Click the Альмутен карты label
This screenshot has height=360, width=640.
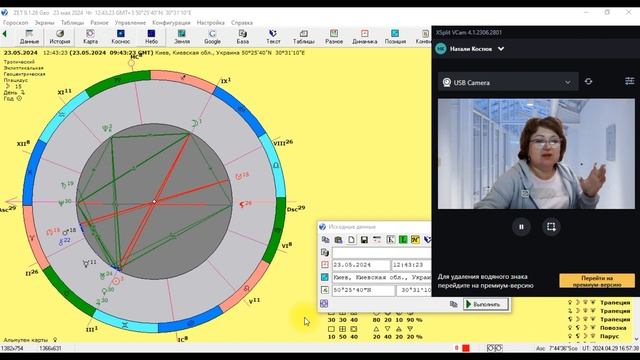(x=26, y=340)
